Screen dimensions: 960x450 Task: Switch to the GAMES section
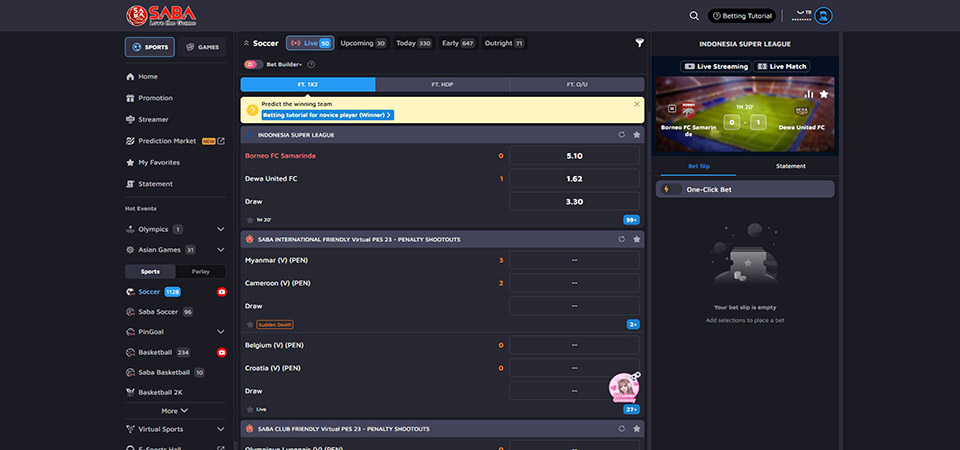pos(202,47)
